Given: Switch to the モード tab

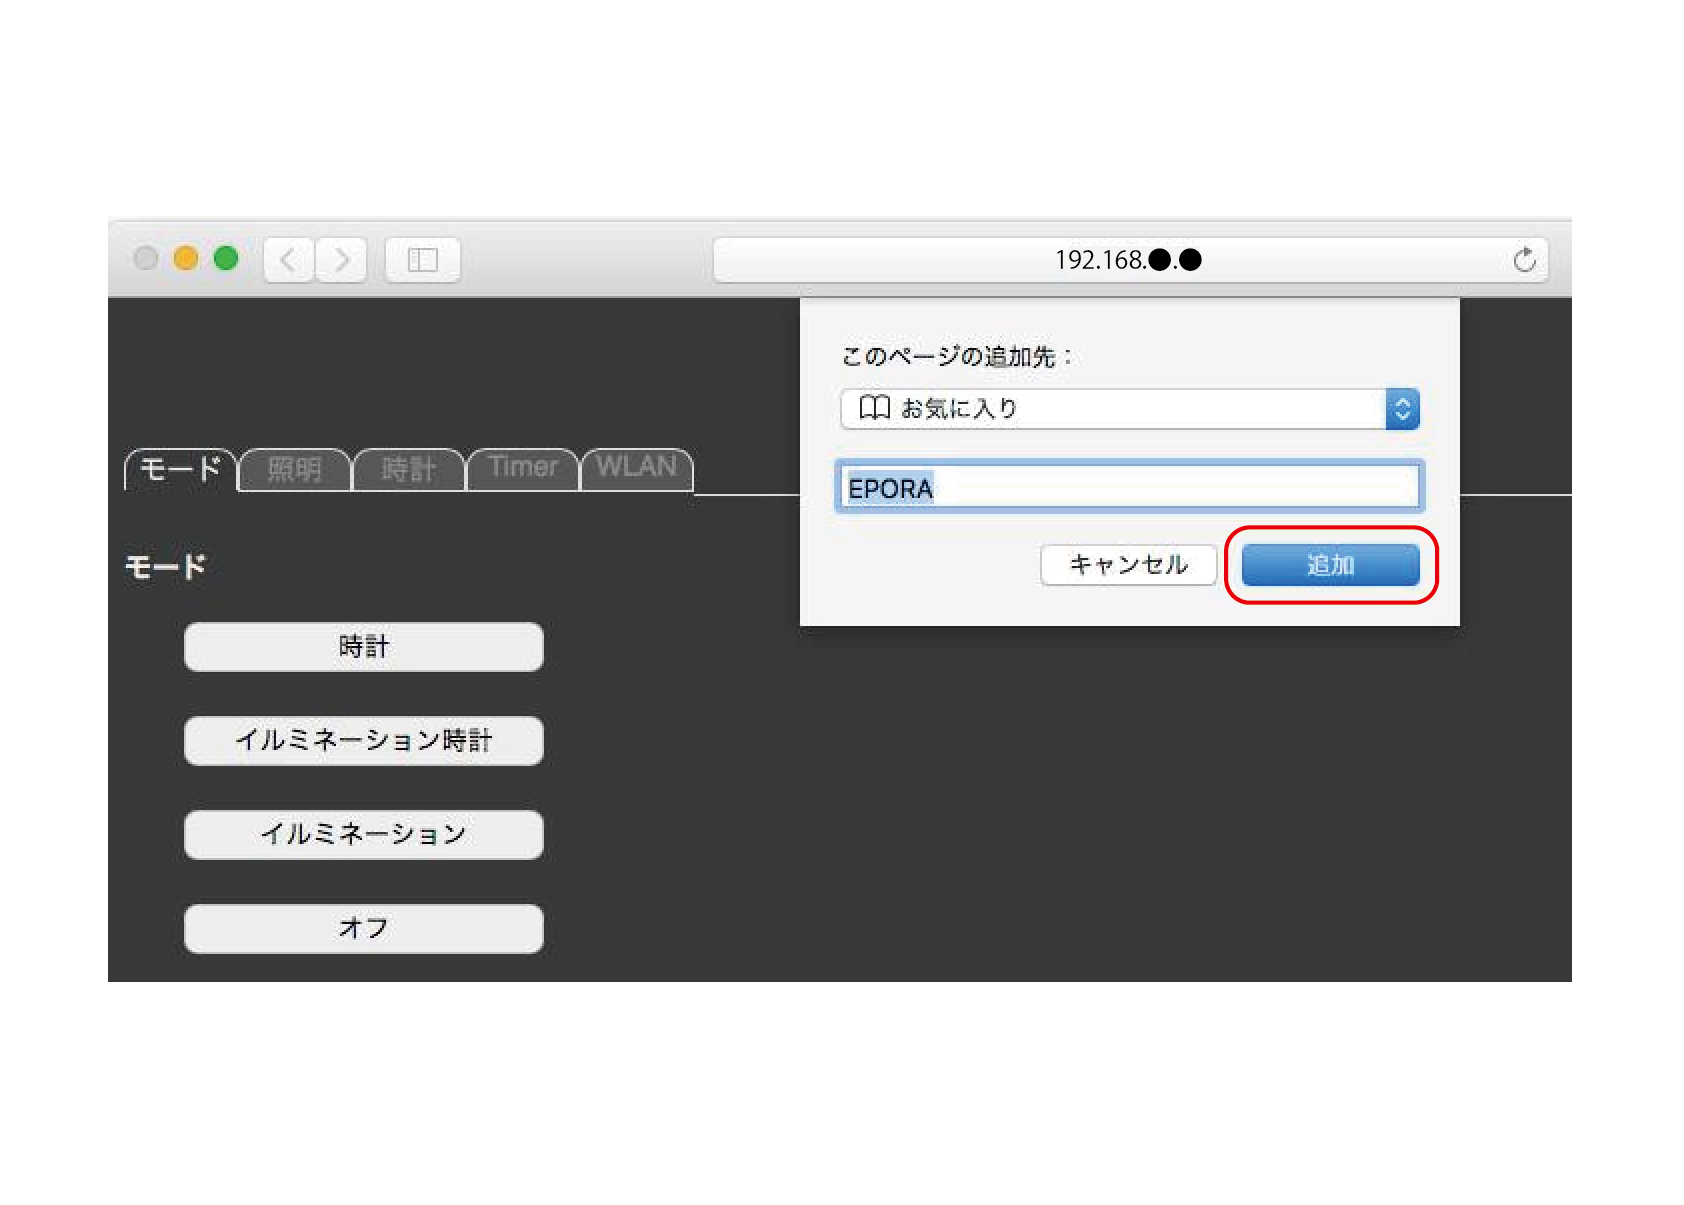Looking at the screenshot, I should point(180,469).
